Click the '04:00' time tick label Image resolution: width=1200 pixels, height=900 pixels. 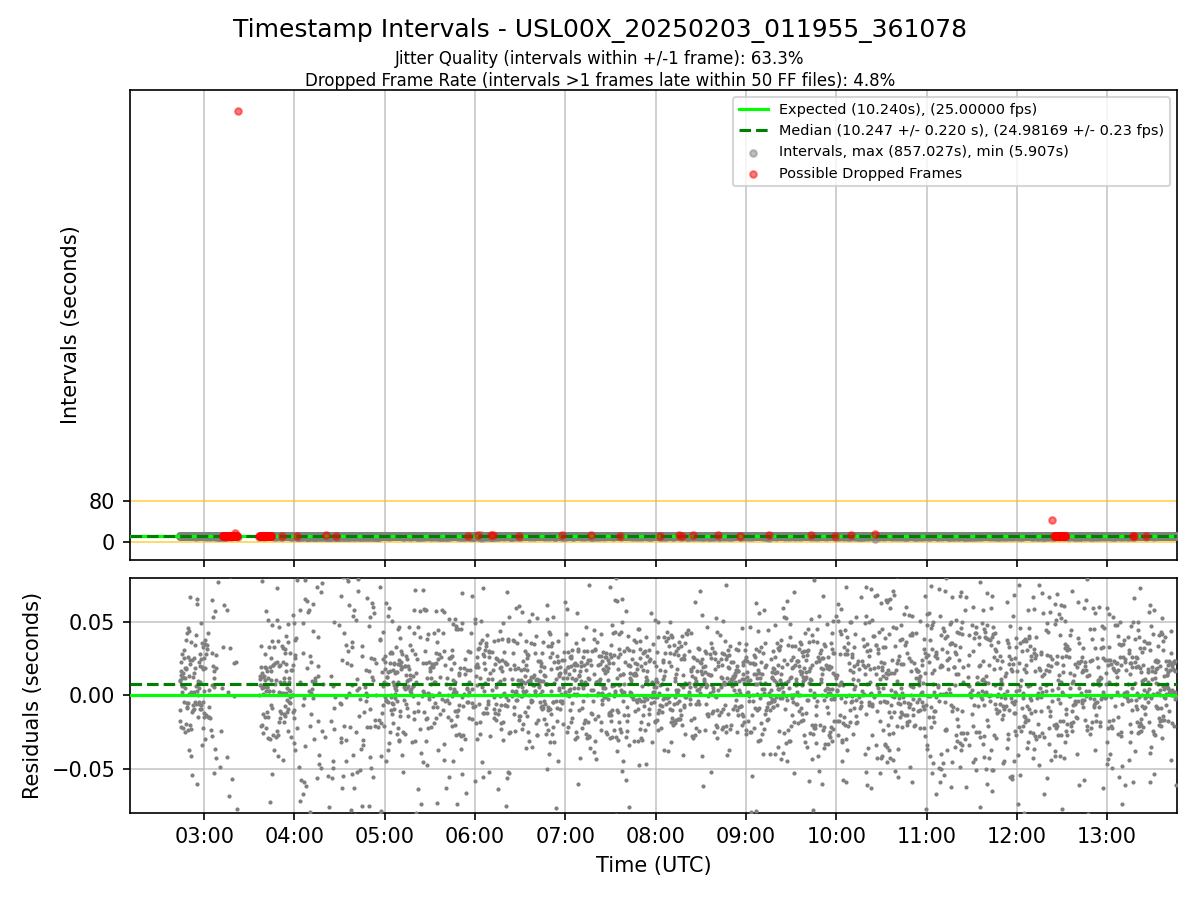point(294,834)
